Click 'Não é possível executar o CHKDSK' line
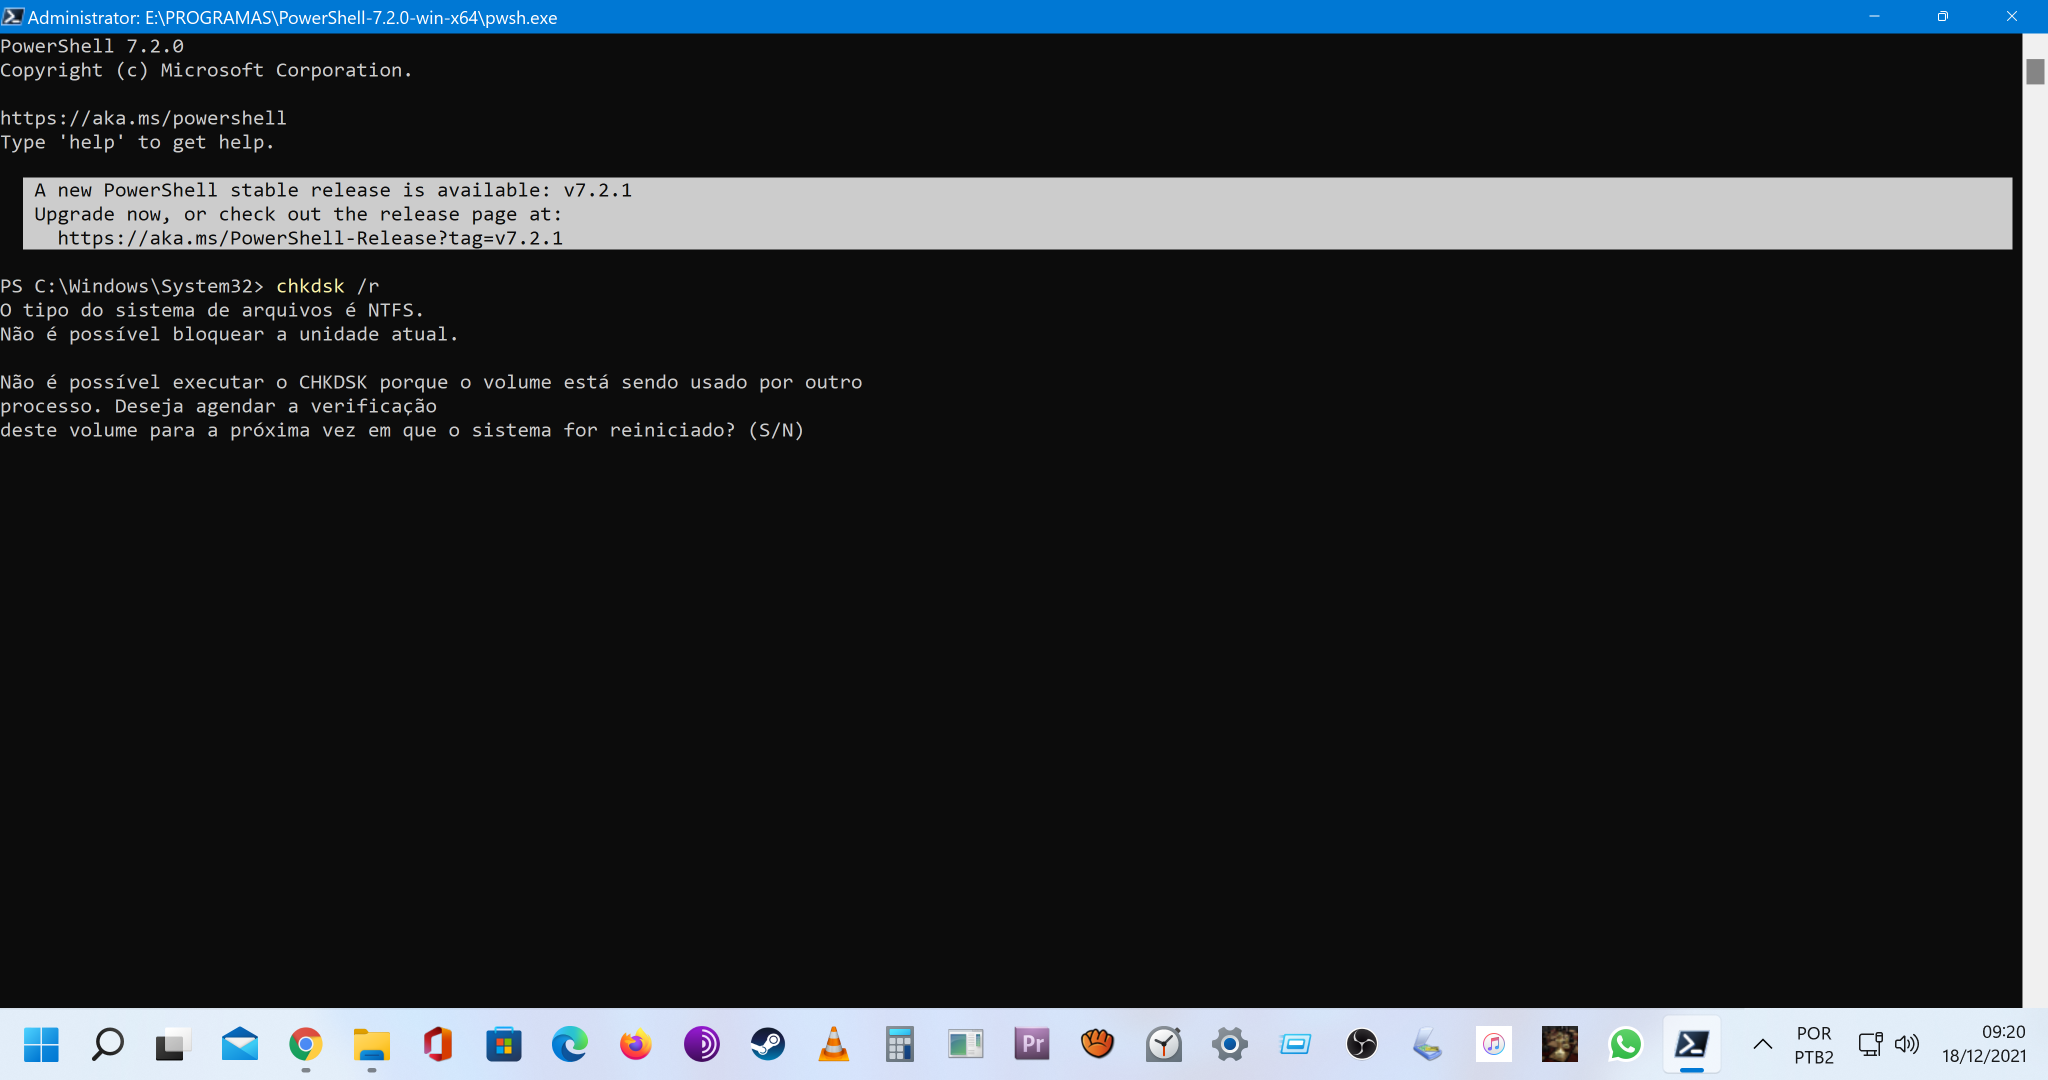This screenshot has height=1080, width=2048. 431,382
